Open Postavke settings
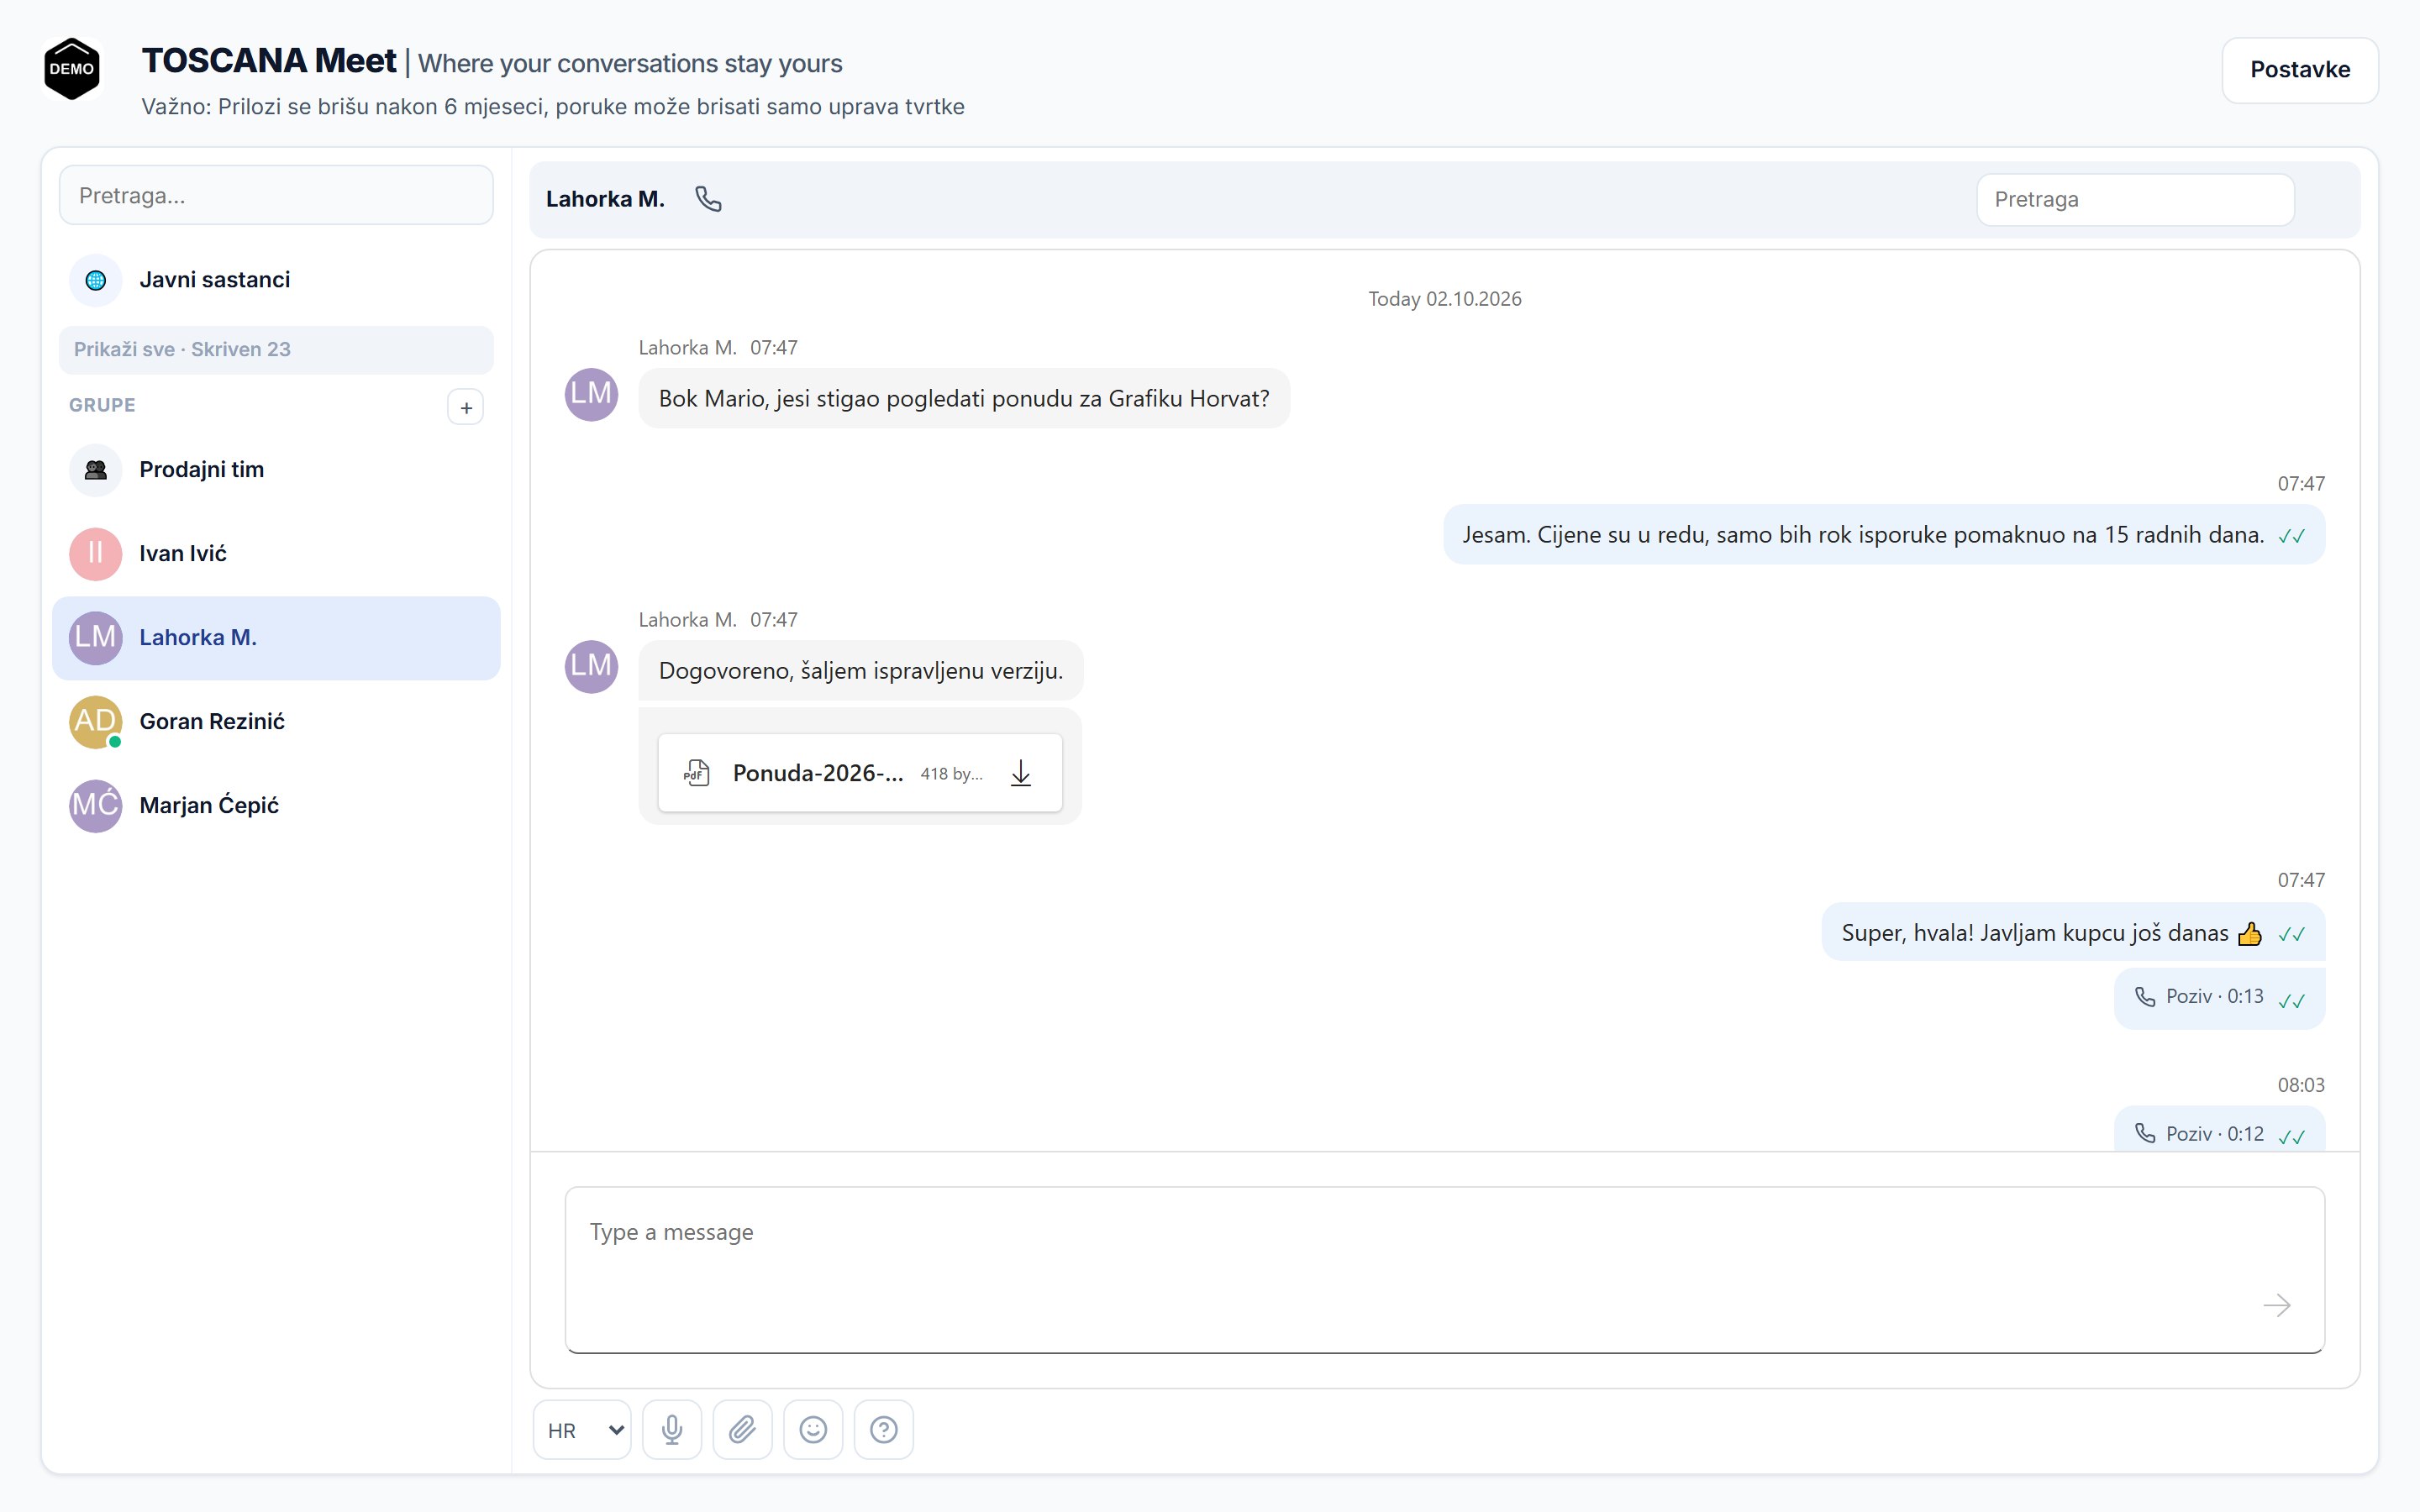2420x1512 pixels. [2300, 70]
